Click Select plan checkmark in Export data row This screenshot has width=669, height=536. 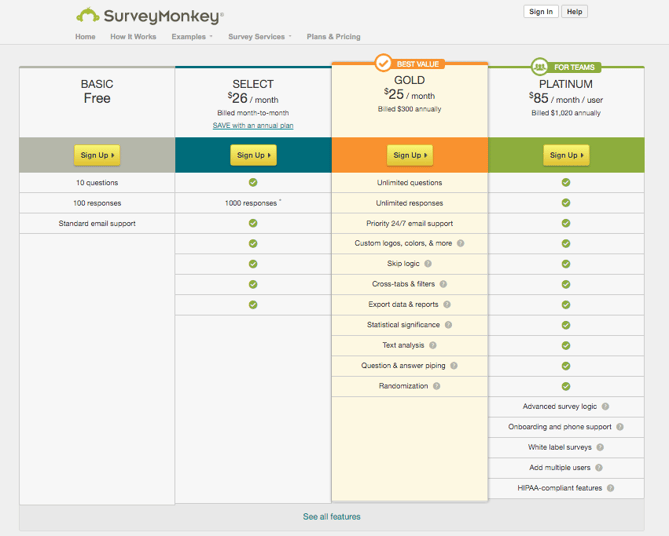pyautogui.click(x=253, y=305)
